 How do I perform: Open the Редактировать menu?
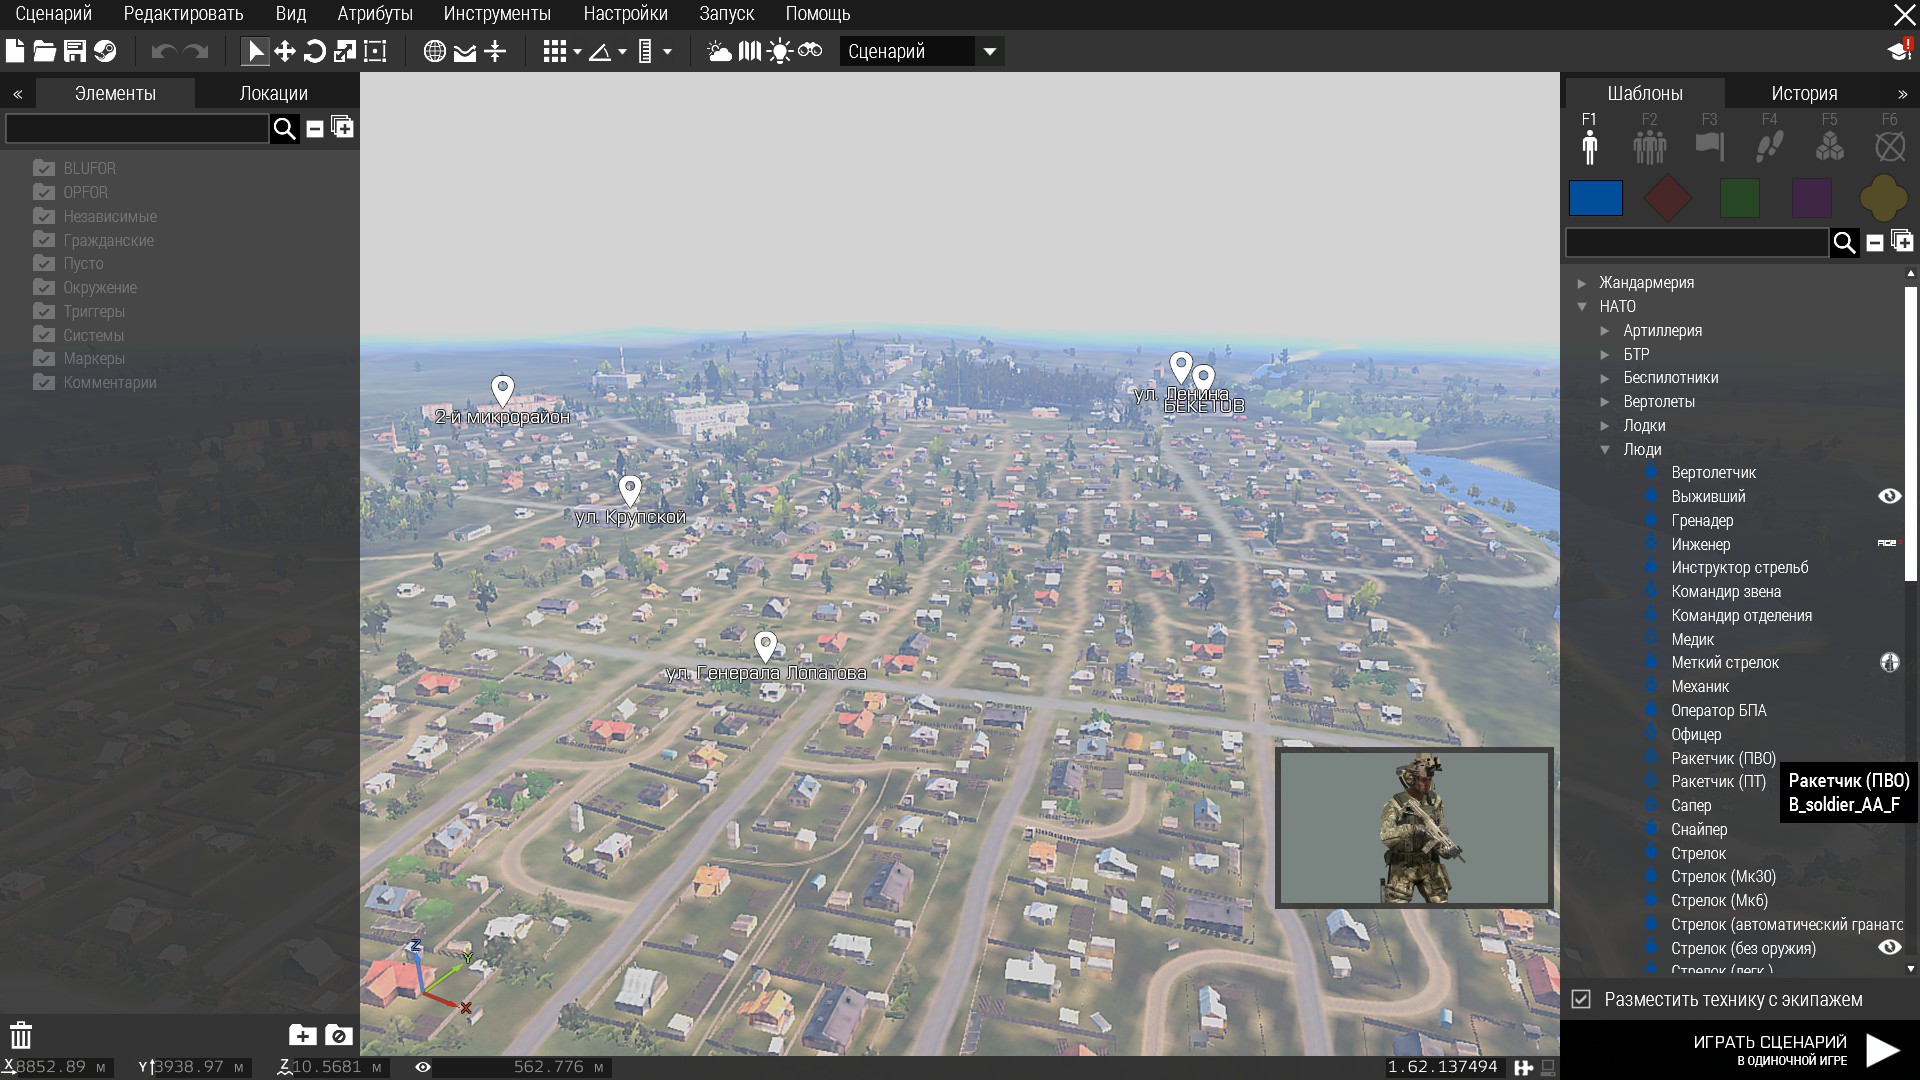(183, 14)
